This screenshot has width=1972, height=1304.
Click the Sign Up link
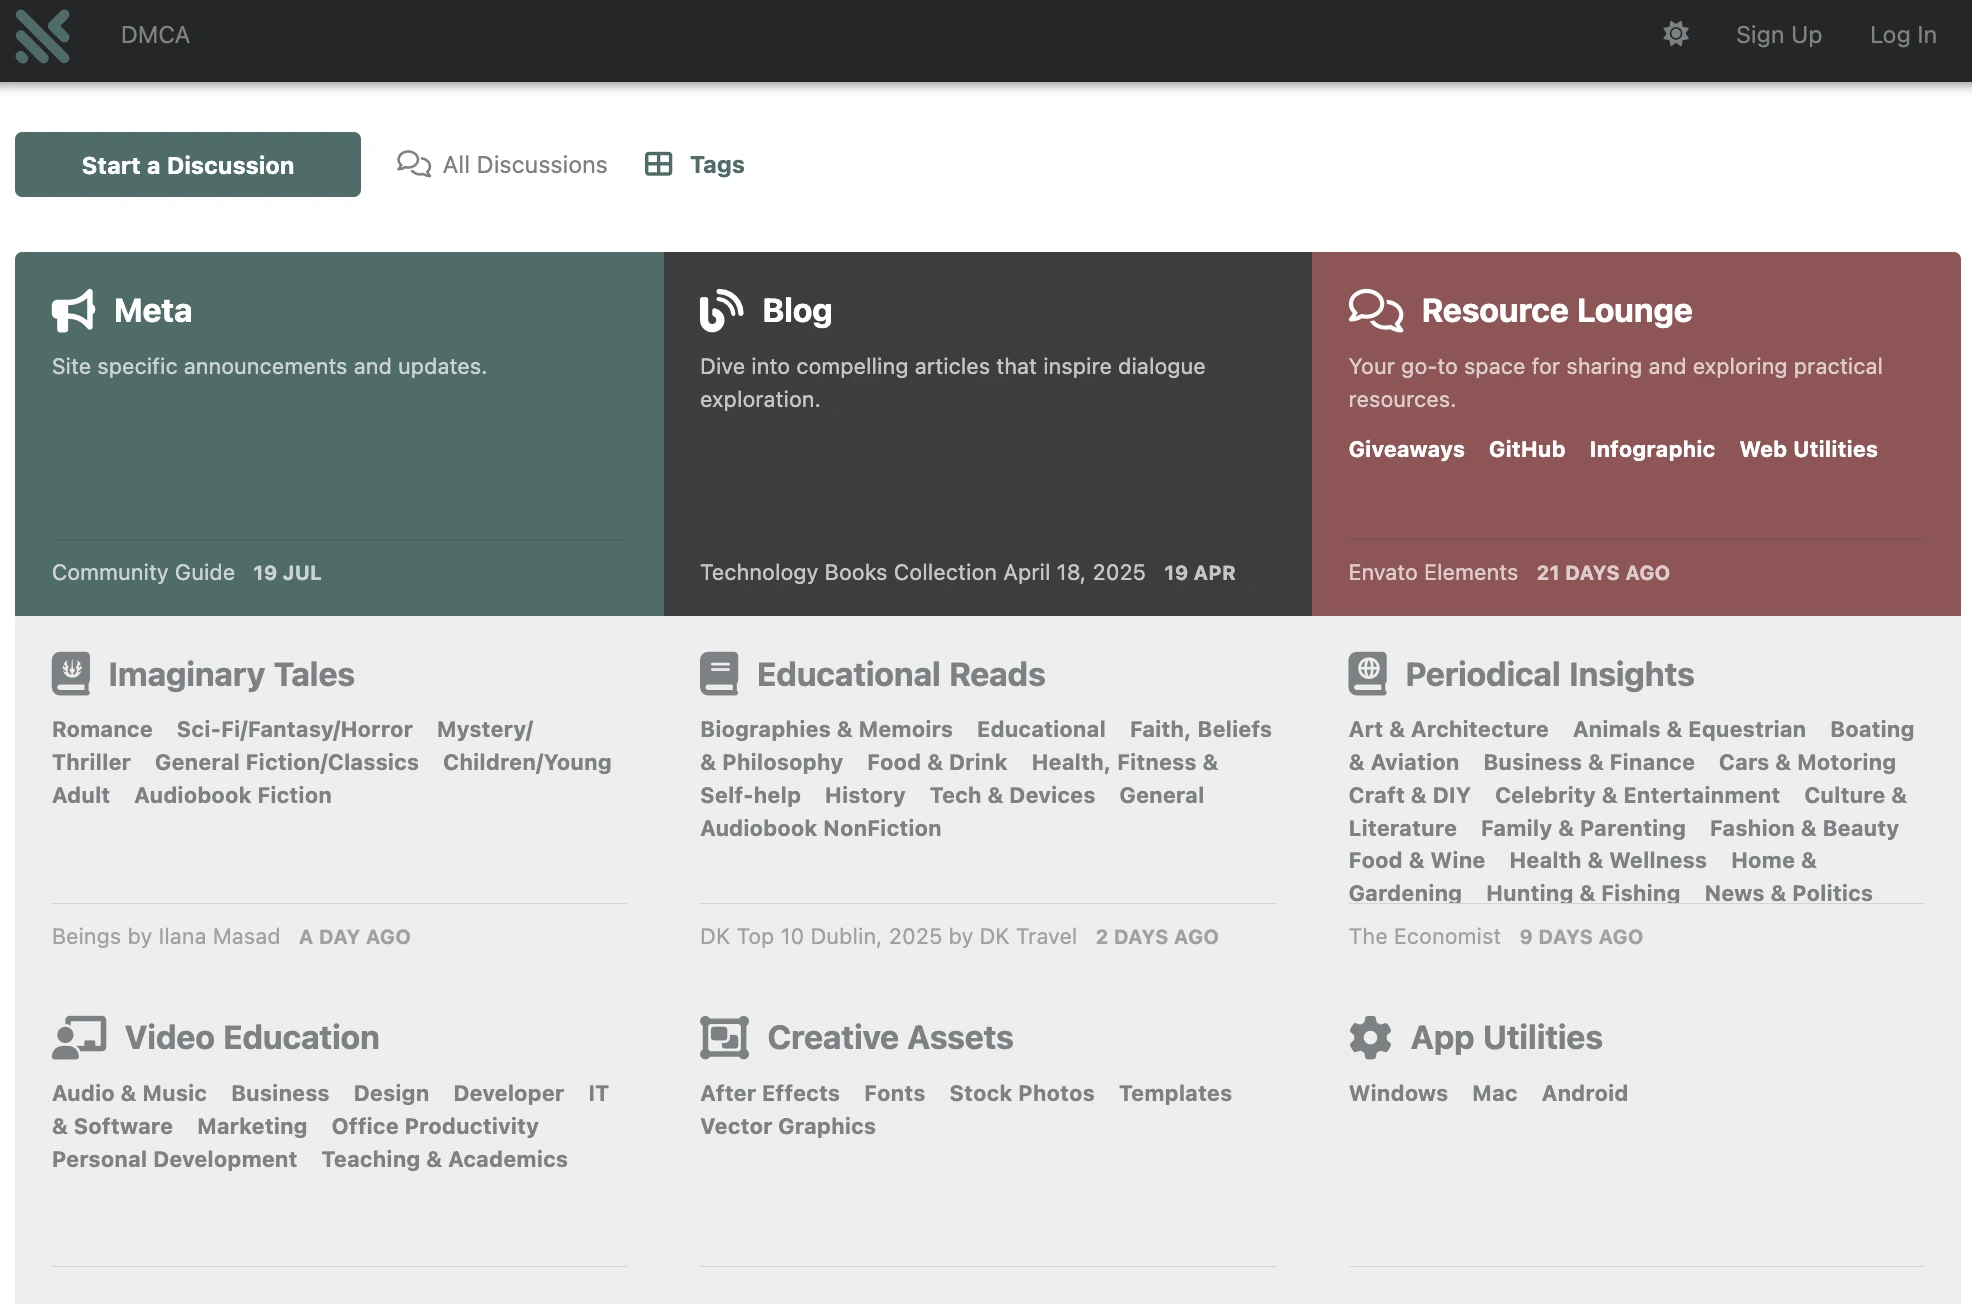coord(1778,35)
